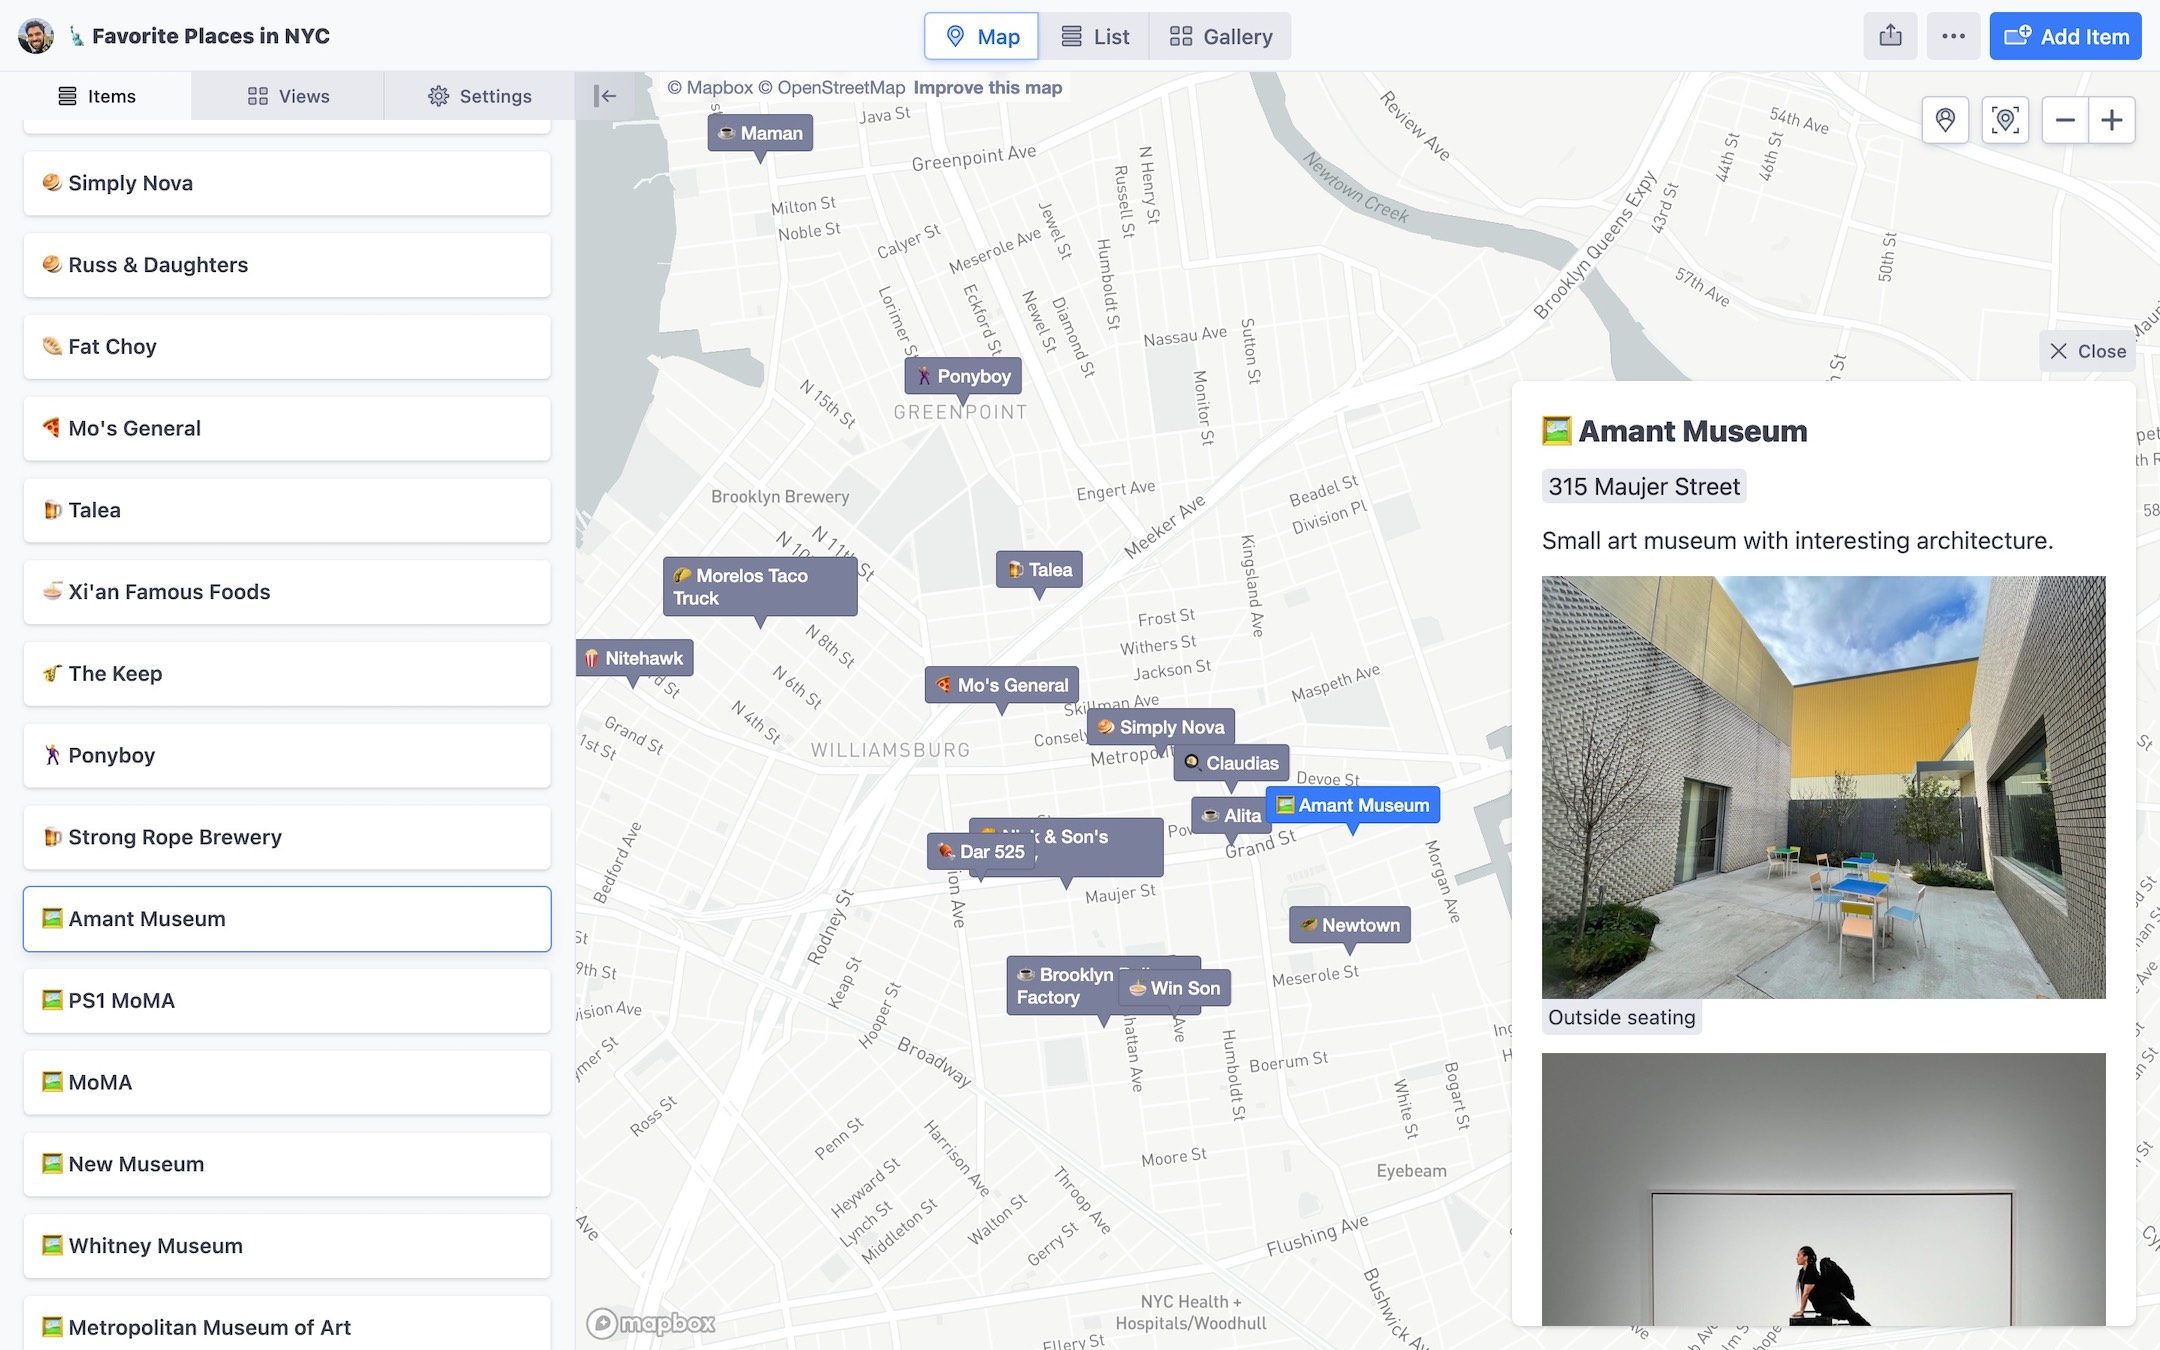Open the Outside seating photo
The width and height of the screenshot is (2160, 1350).
coord(1823,786)
